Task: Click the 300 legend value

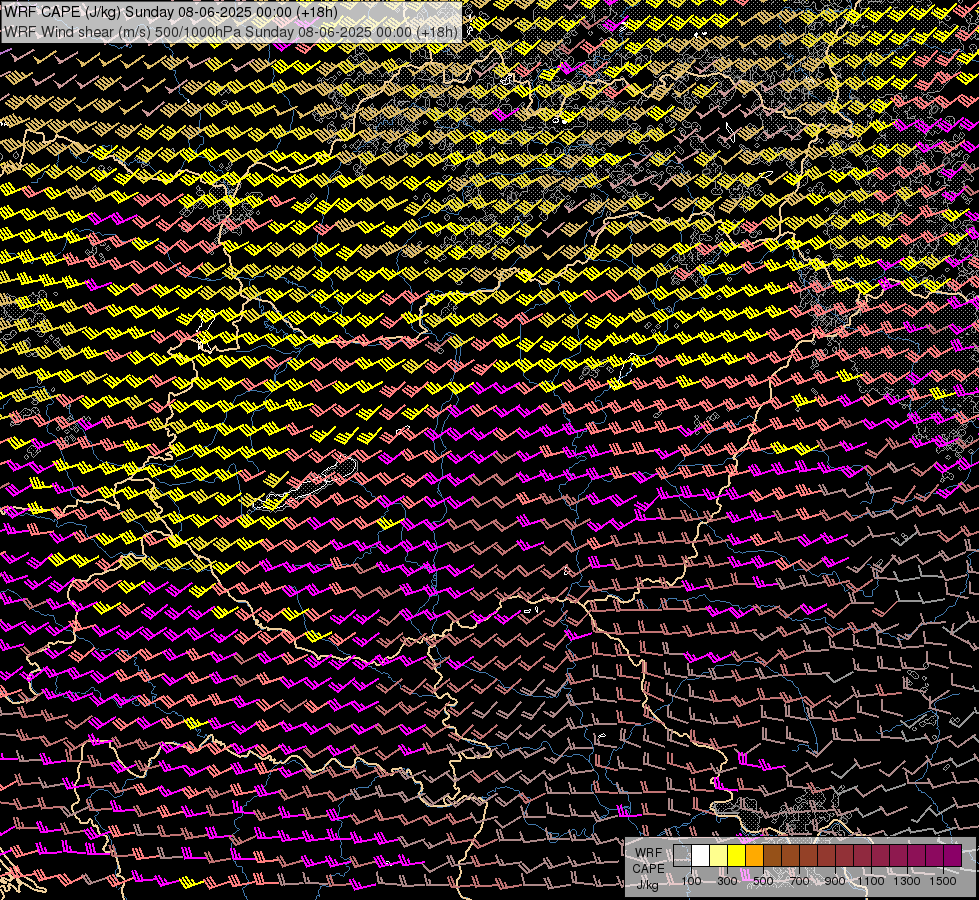Action: click(x=727, y=881)
